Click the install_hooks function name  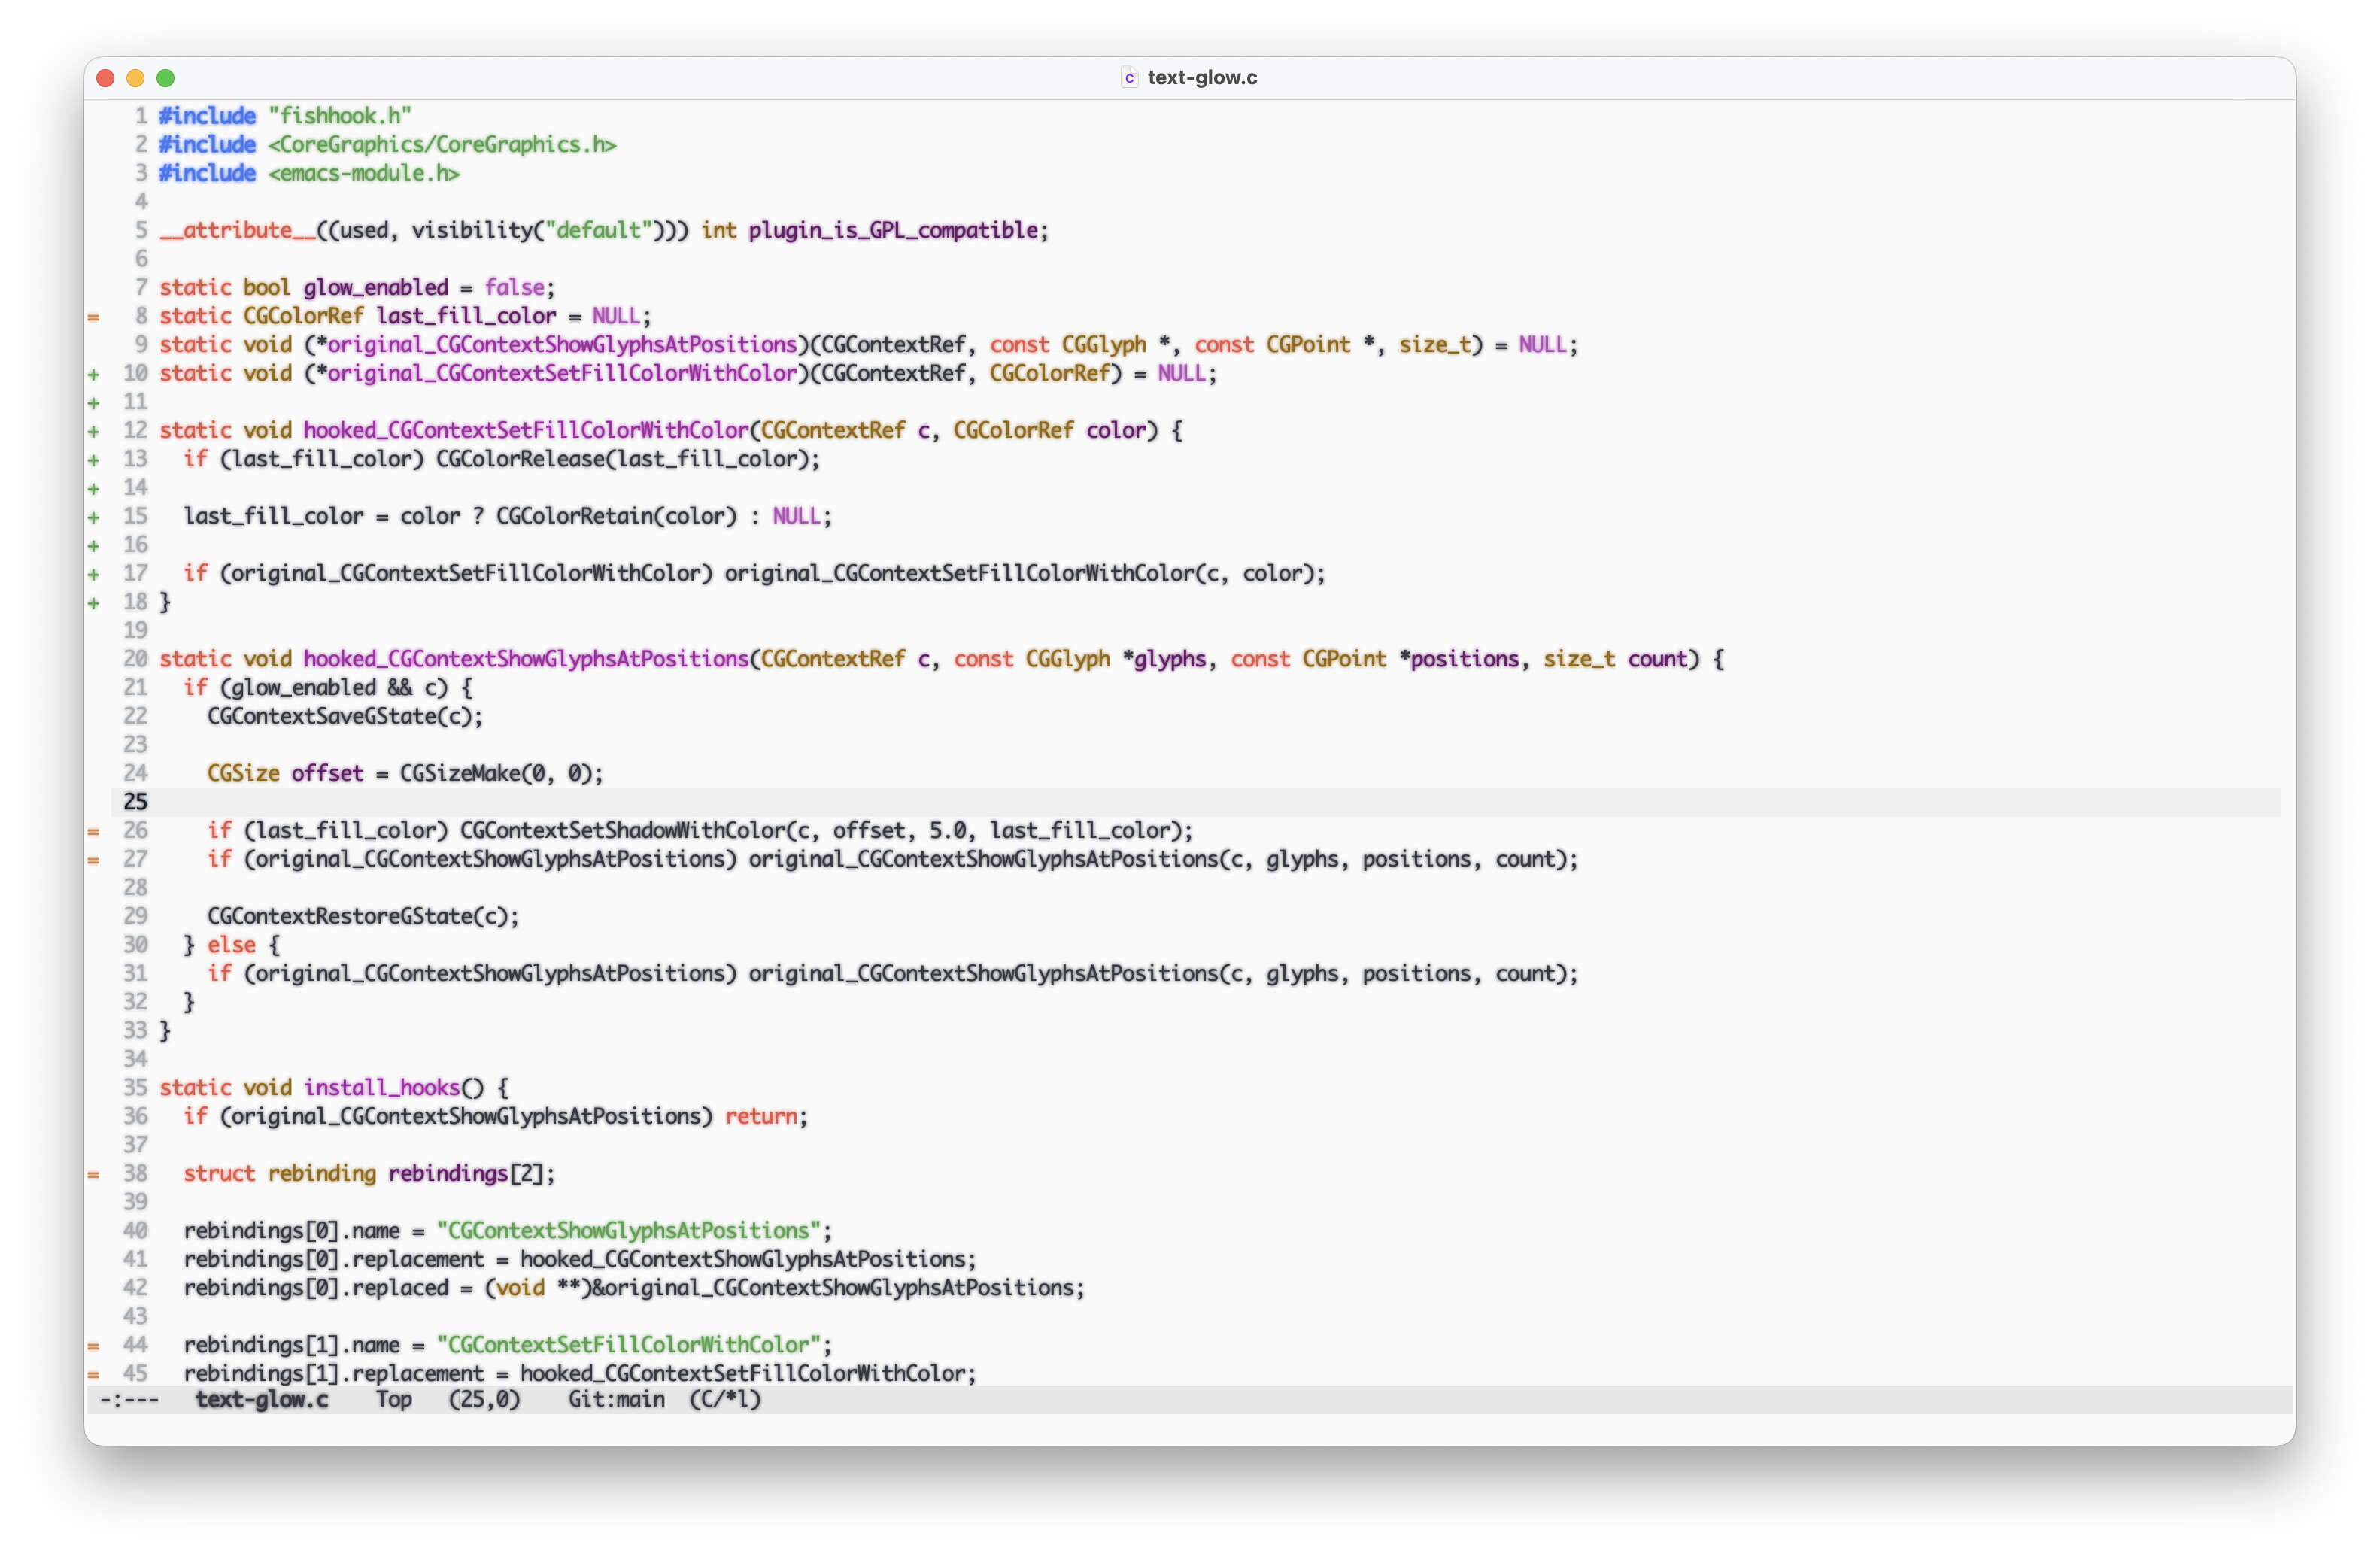[x=381, y=1088]
